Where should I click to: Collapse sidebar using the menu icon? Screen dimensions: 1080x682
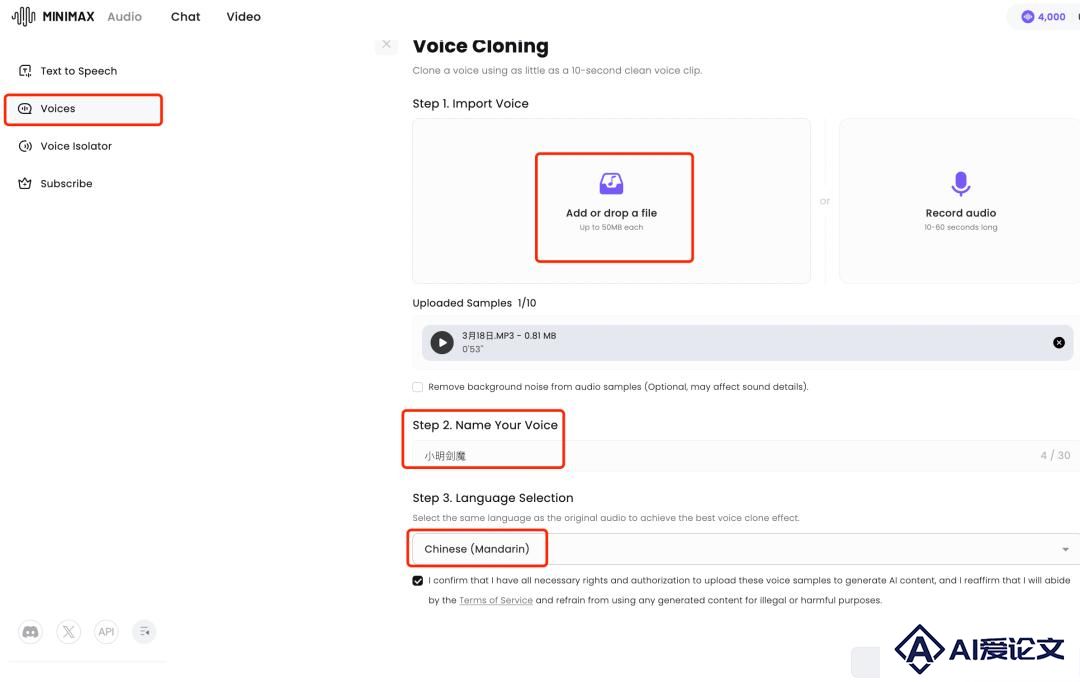[144, 632]
